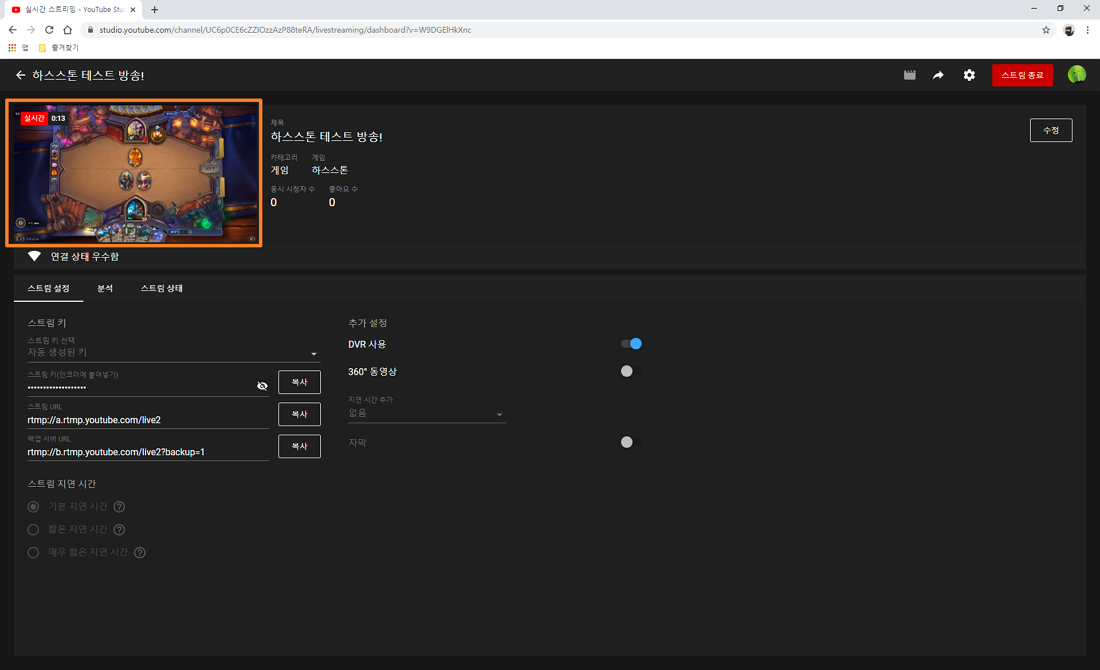Click the 하스스톤 game name
Screen dimensions: 1100x670
click(330, 170)
